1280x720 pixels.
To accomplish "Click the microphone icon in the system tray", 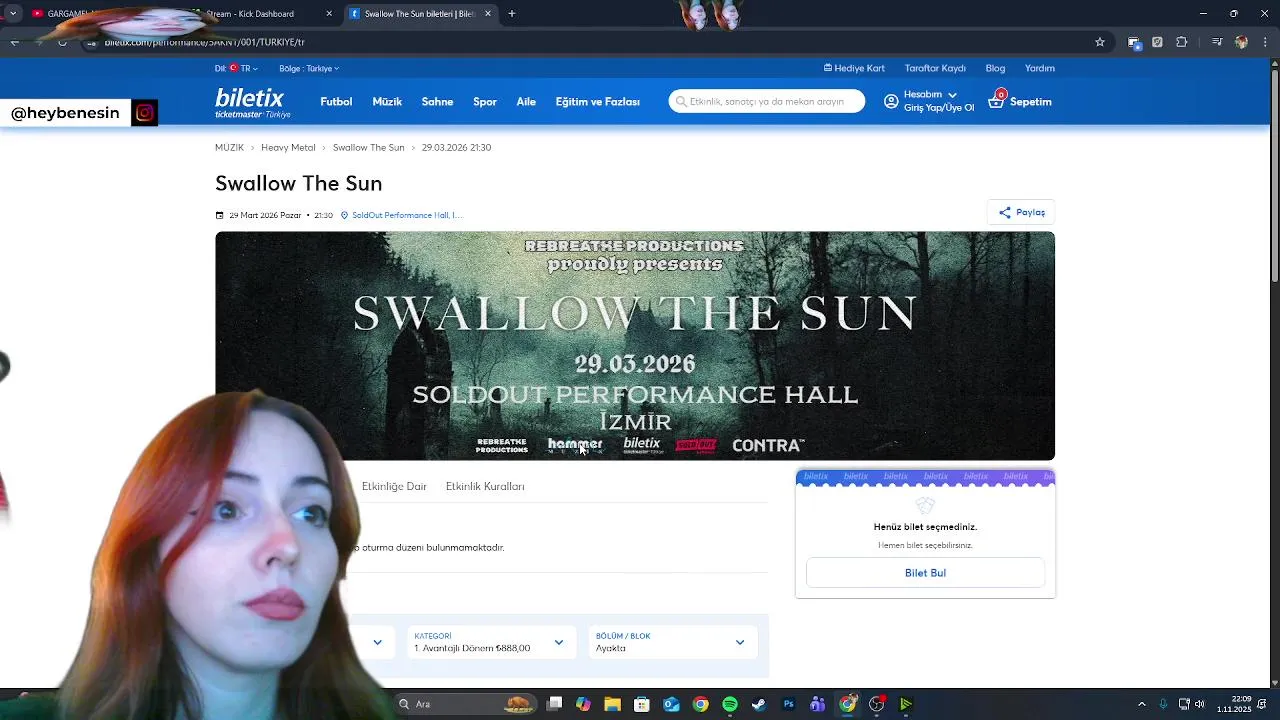I will click(x=1162, y=704).
